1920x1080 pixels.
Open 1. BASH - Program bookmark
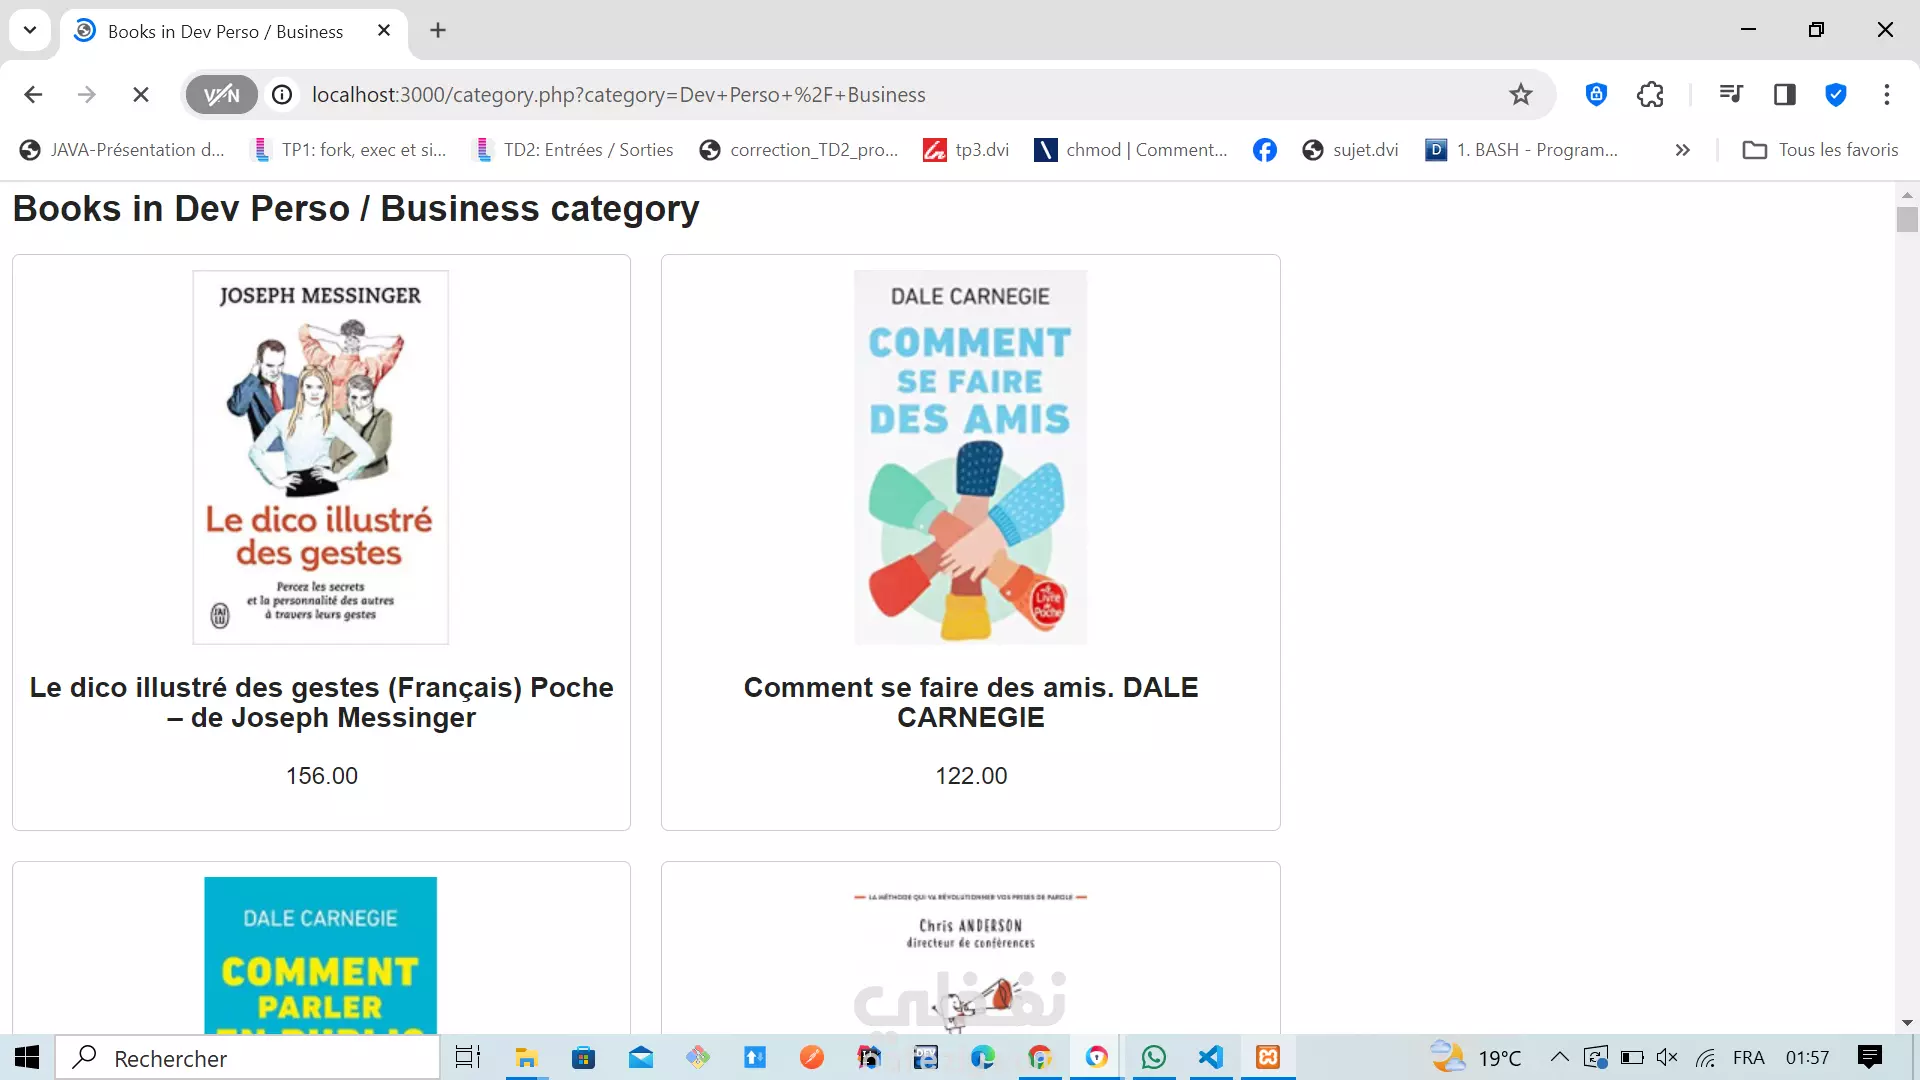pyautogui.click(x=1521, y=150)
